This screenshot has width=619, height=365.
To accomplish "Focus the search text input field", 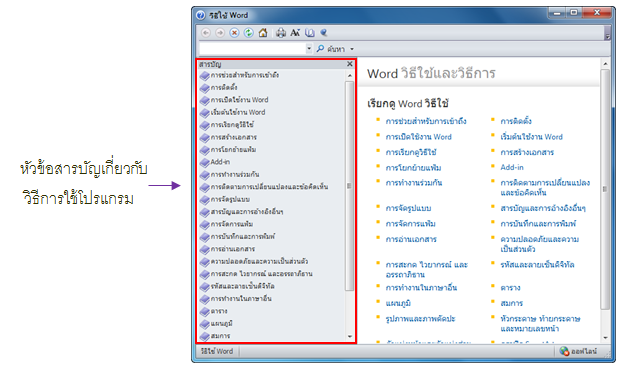I will (x=253, y=49).
